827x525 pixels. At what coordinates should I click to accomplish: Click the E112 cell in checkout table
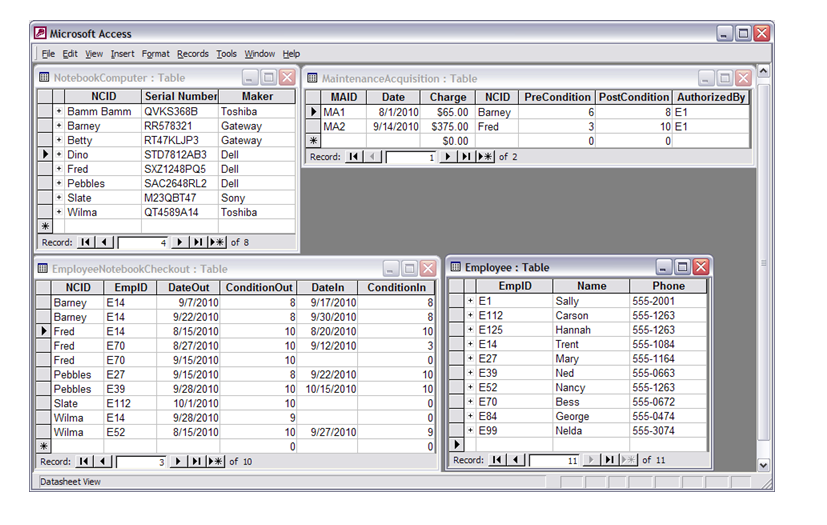[x=130, y=403]
